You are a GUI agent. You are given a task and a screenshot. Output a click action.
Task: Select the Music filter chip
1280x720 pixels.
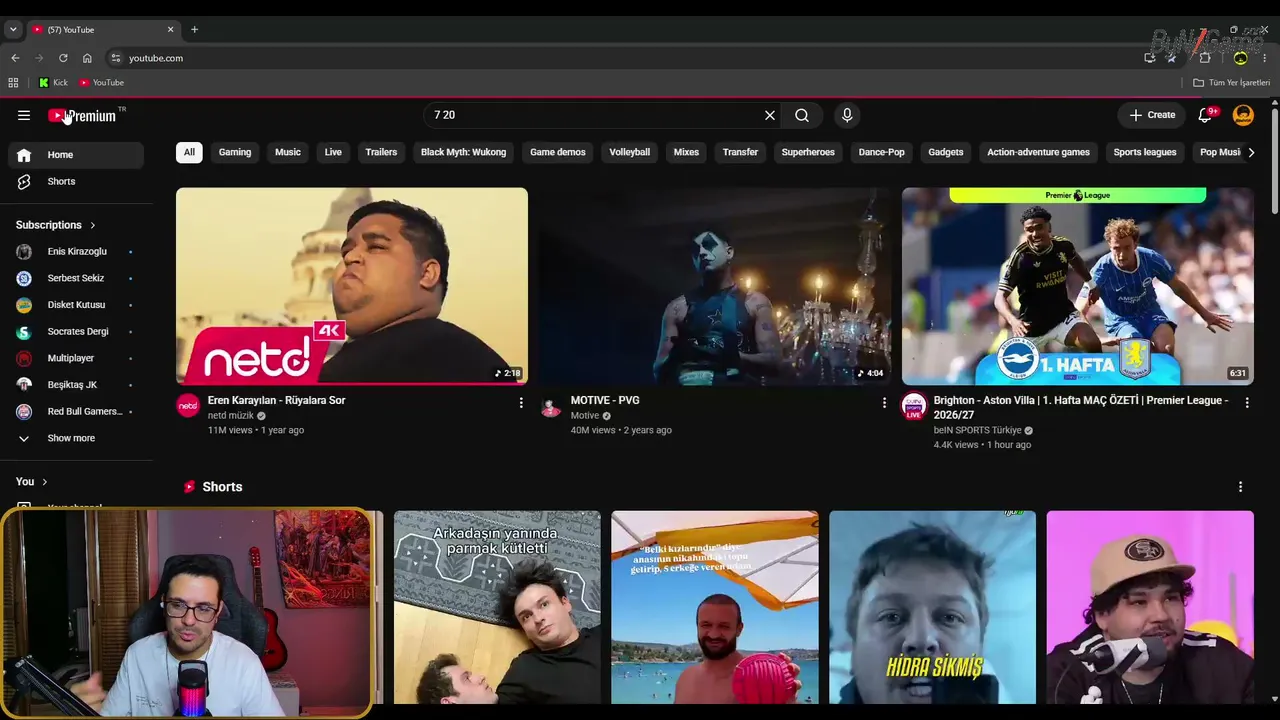288,152
